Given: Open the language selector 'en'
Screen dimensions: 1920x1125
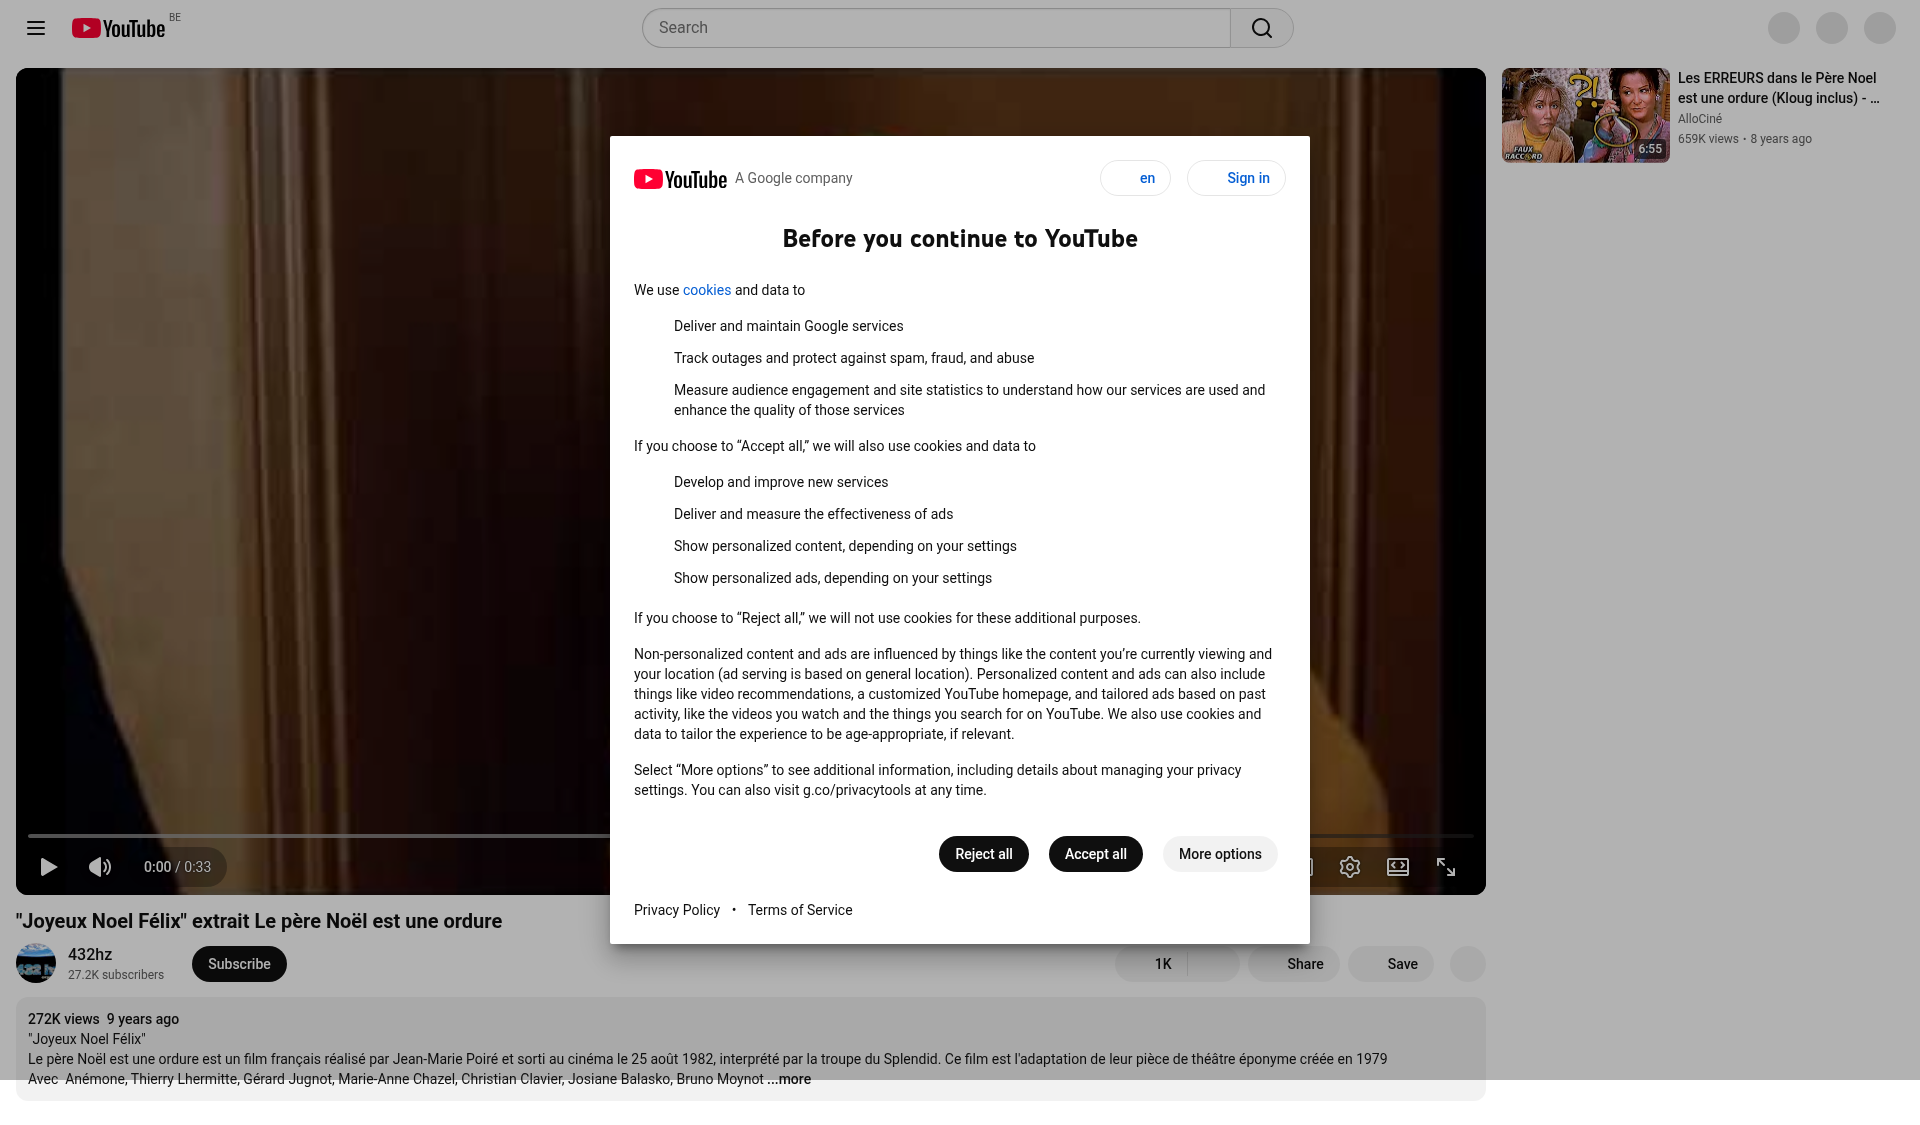Looking at the screenshot, I should click(1135, 178).
